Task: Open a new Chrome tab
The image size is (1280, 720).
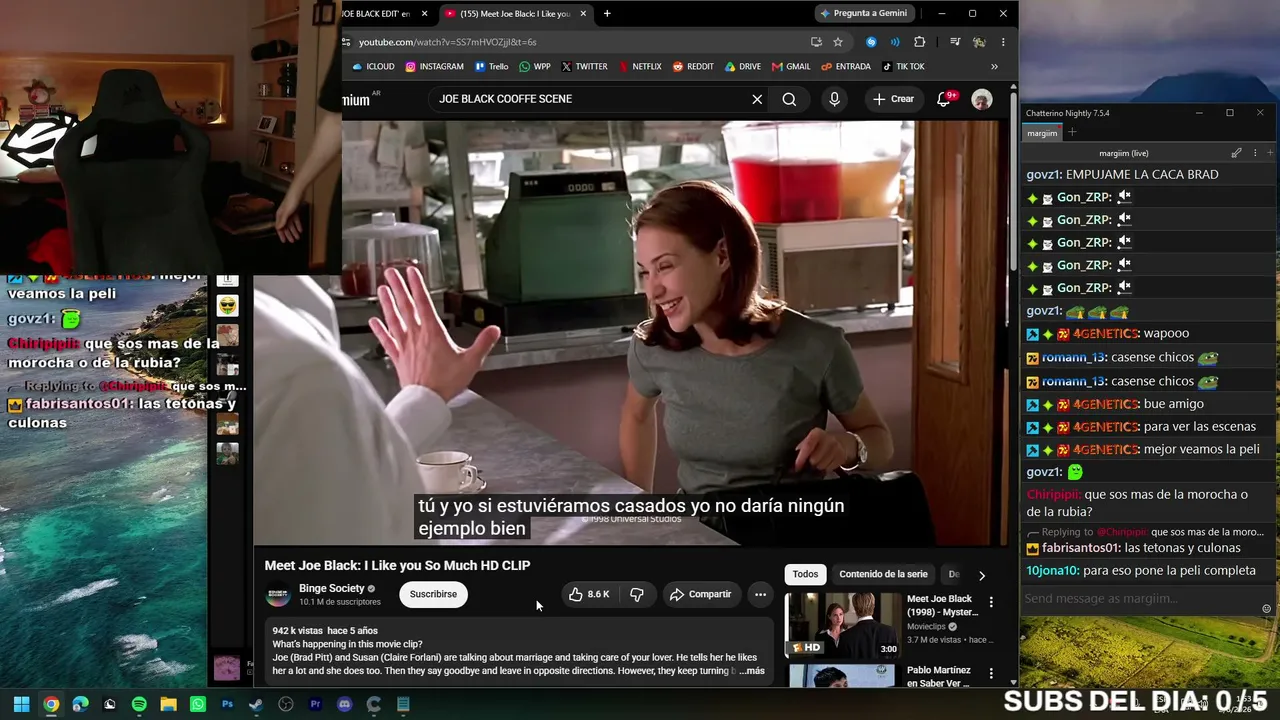Action: [607, 14]
